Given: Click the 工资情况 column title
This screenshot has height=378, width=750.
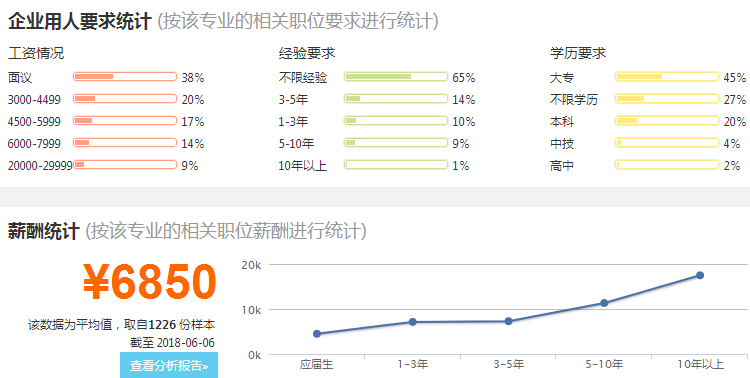Looking at the screenshot, I should [36, 53].
